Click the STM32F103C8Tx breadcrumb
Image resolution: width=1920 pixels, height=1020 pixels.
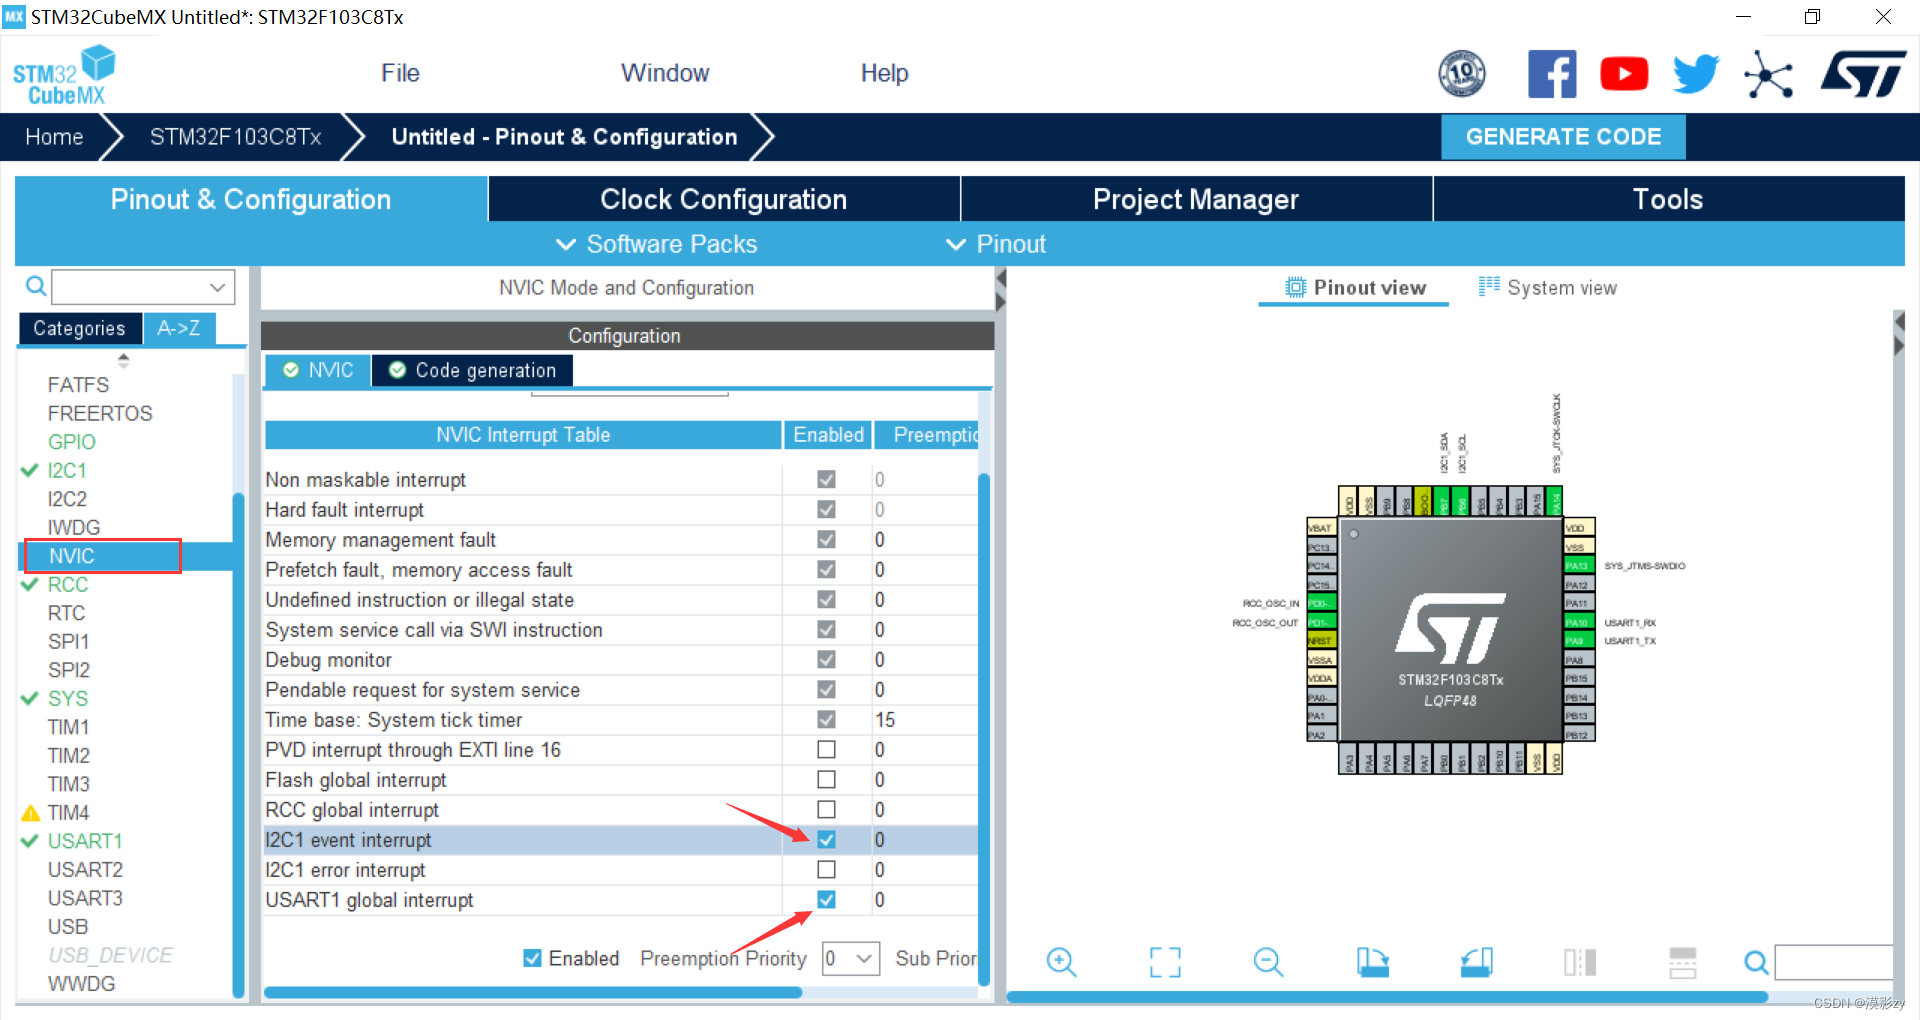236,137
